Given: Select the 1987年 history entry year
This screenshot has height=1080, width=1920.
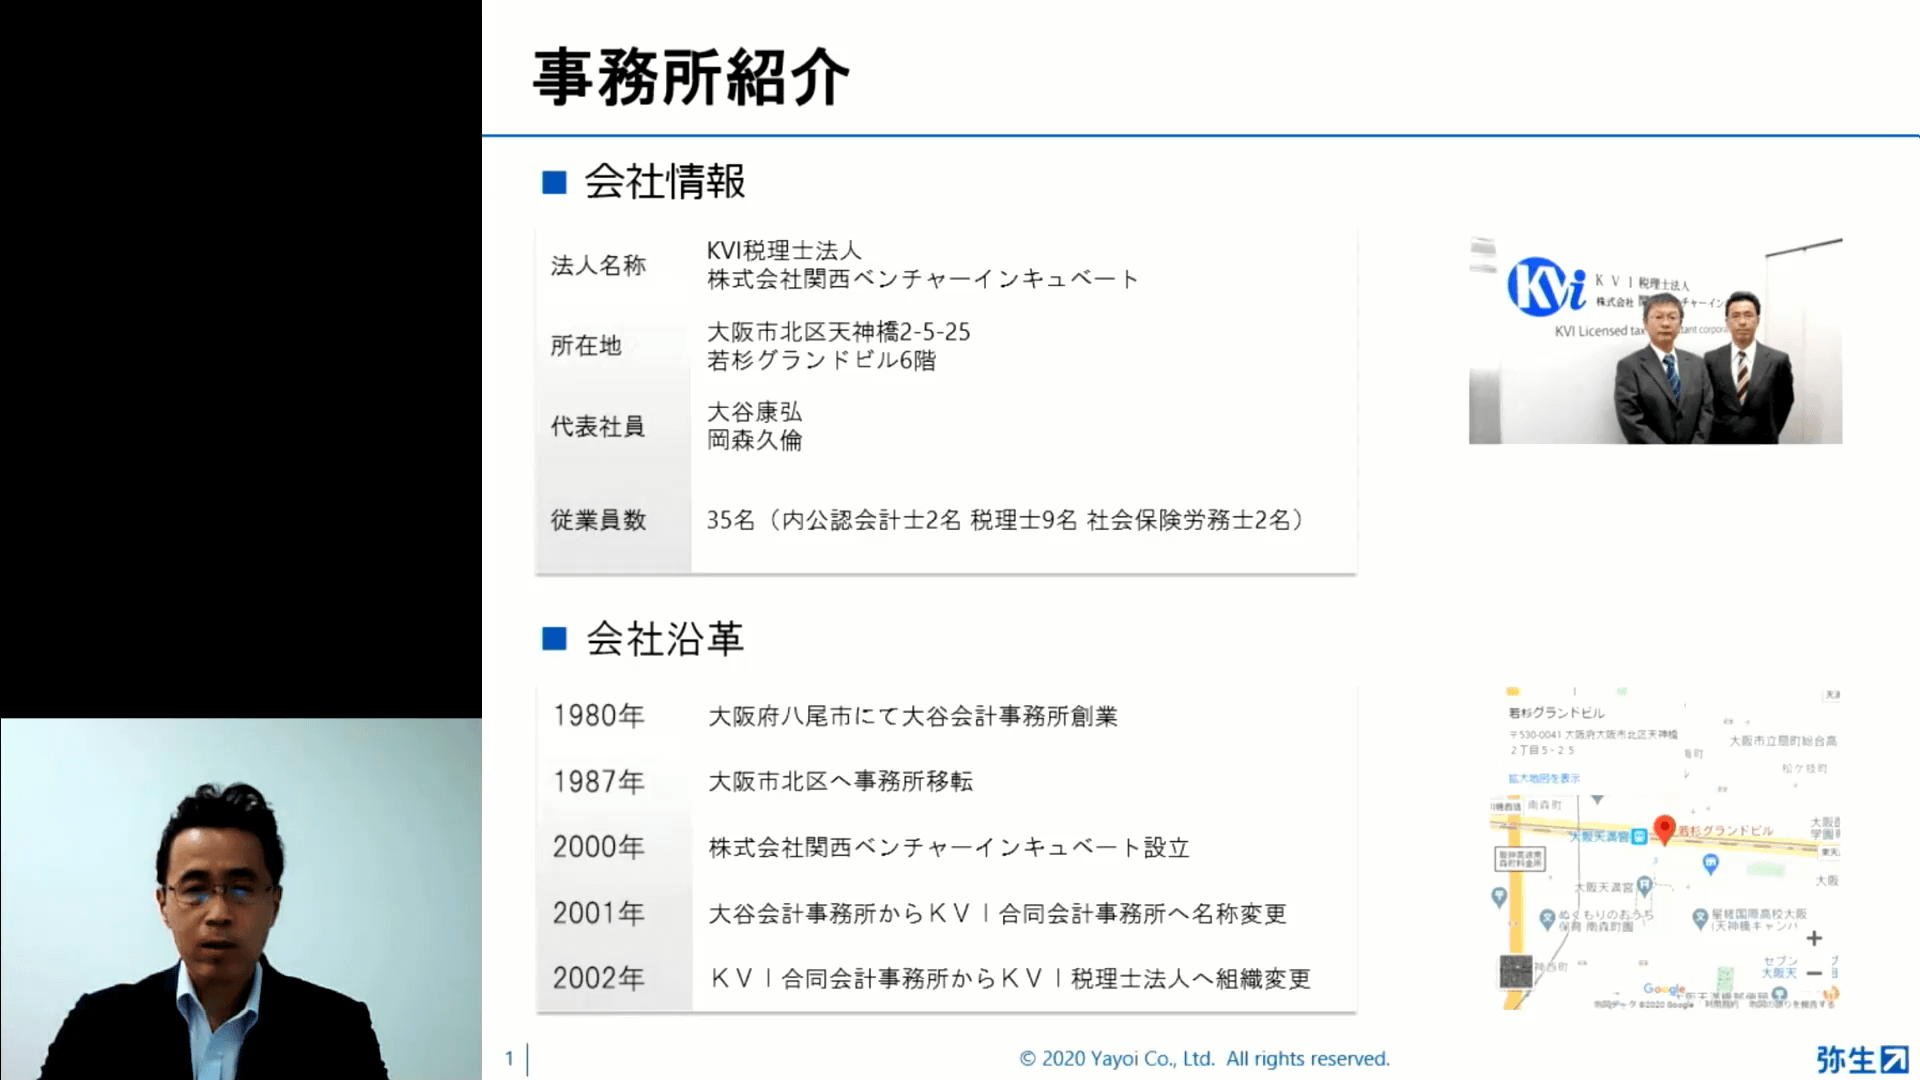Looking at the screenshot, I should pos(599,782).
